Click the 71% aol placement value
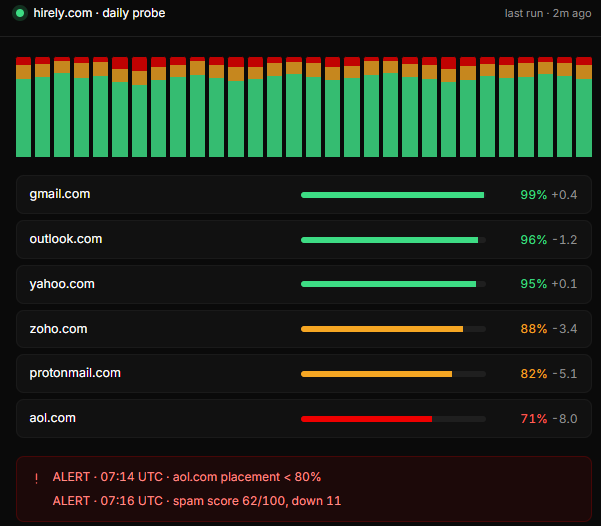This screenshot has height=526, width=601. 534,419
